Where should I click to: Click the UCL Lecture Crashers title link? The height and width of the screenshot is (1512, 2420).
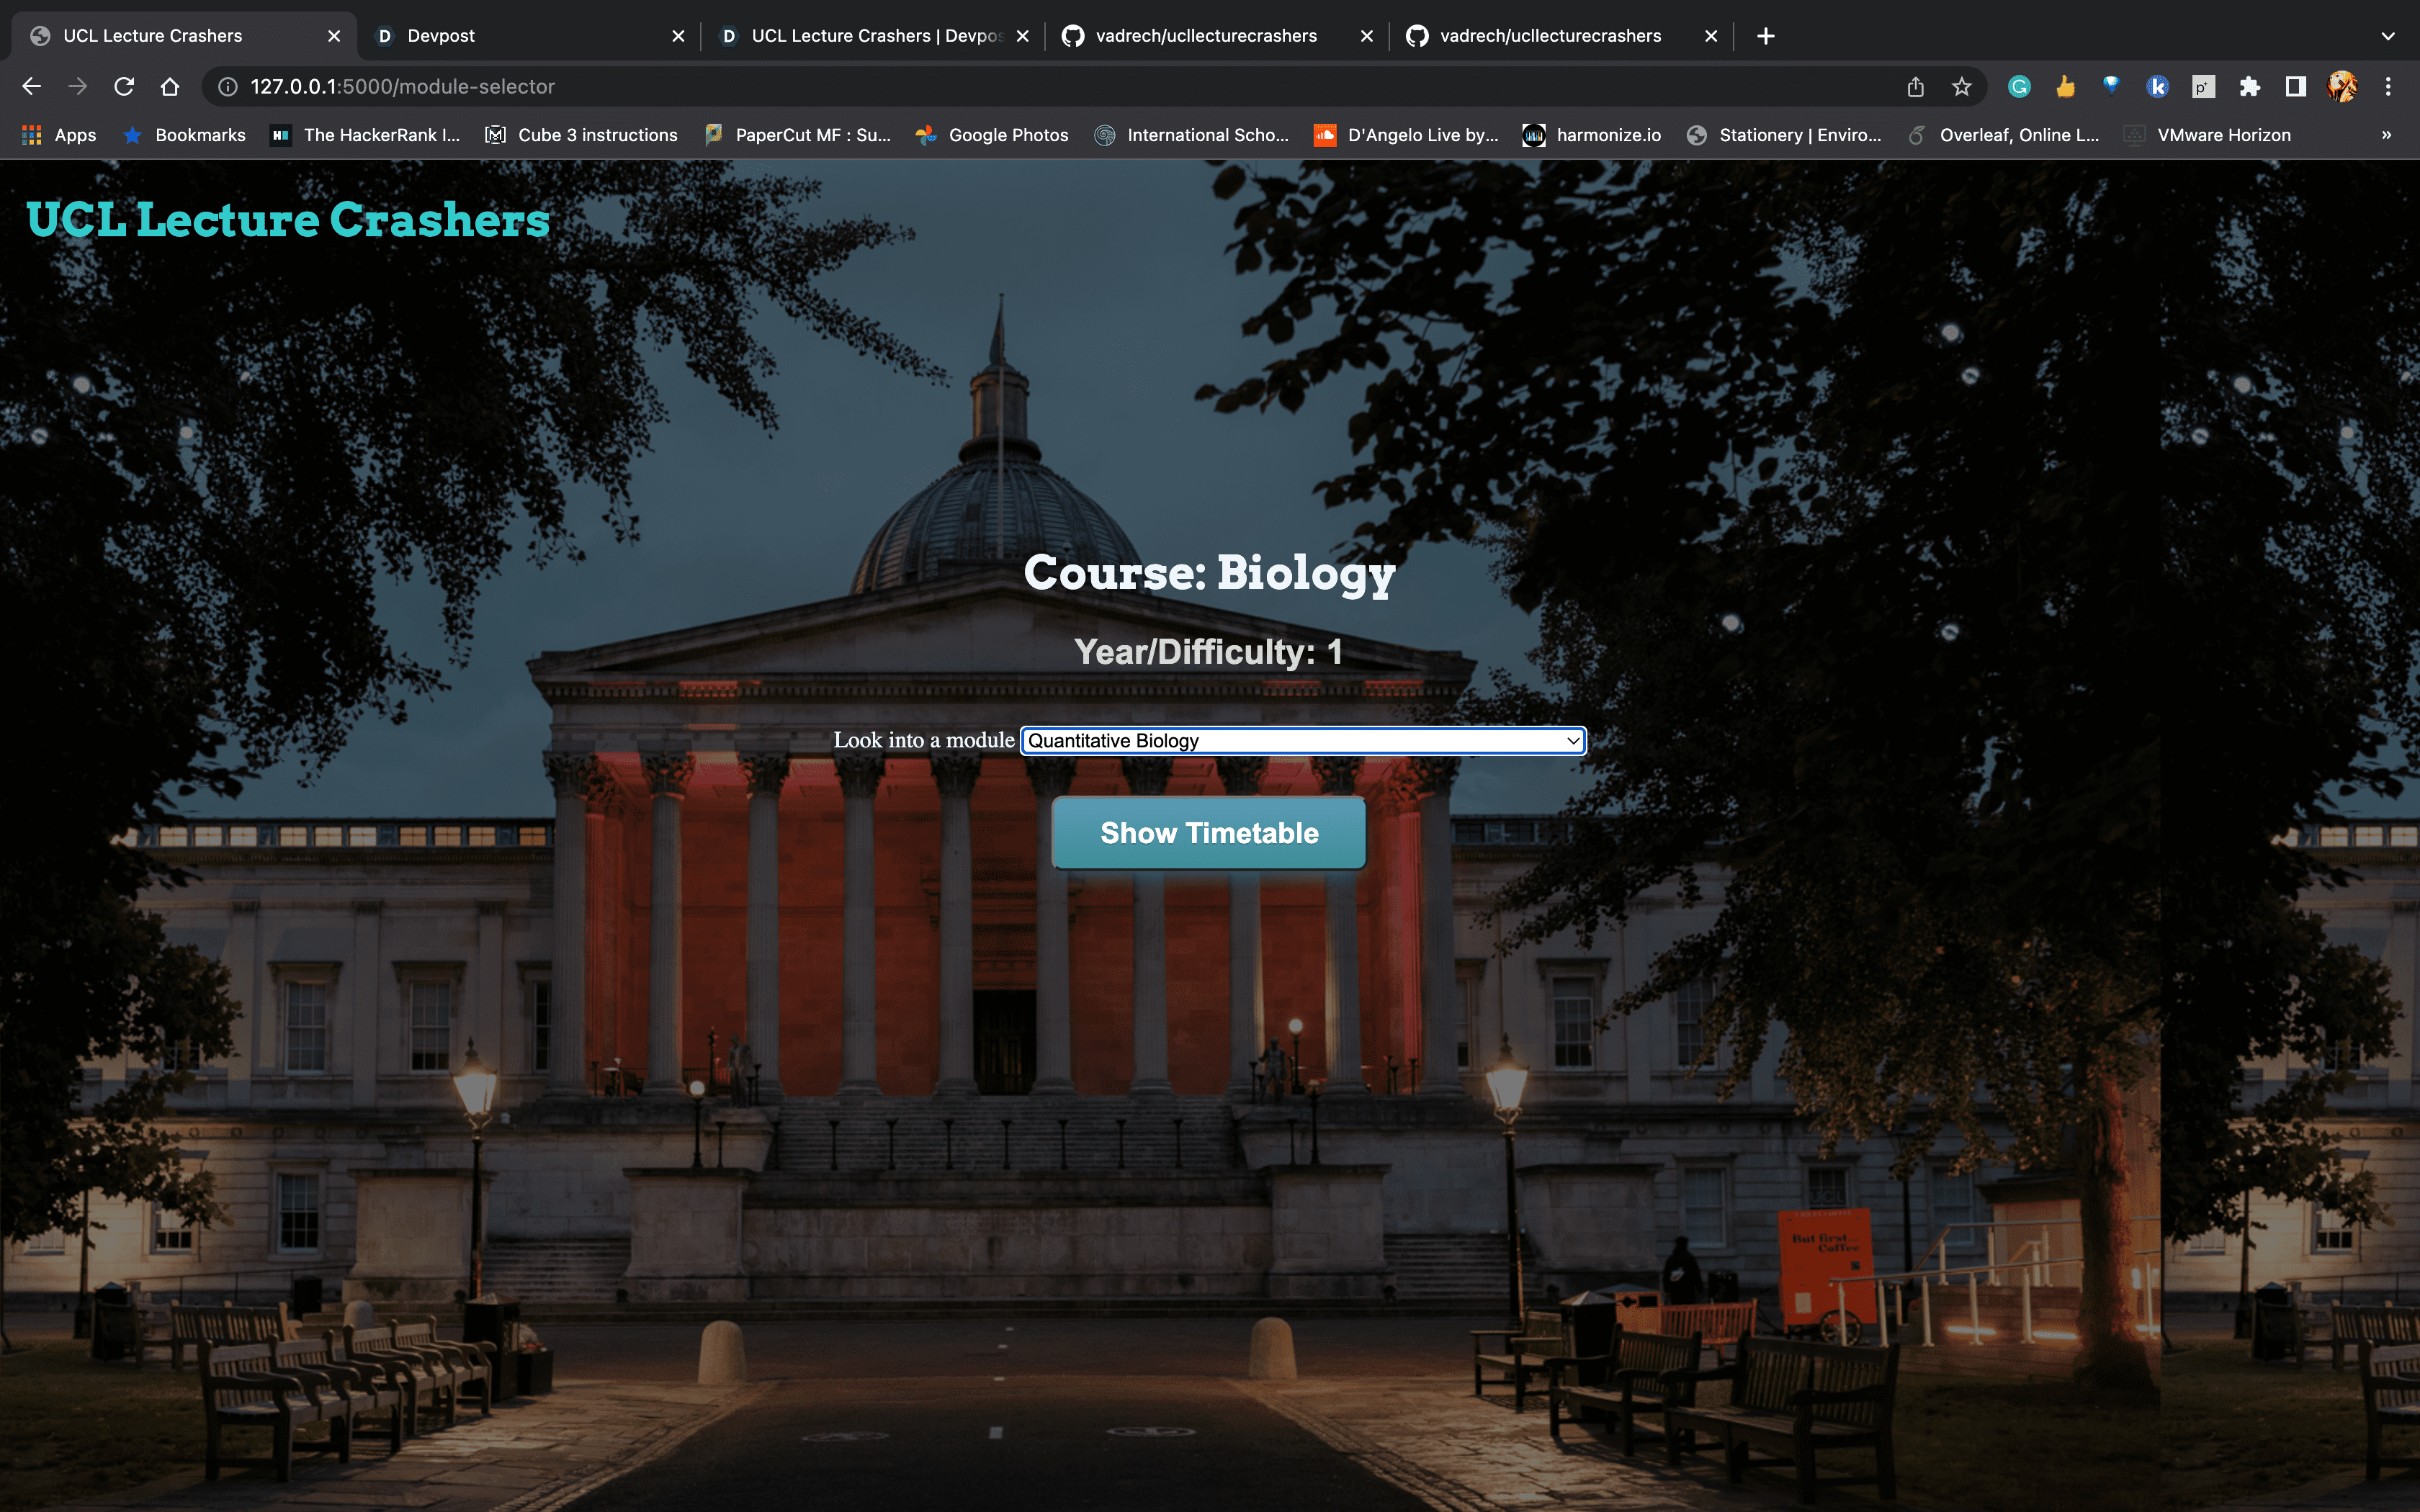coord(288,220)
